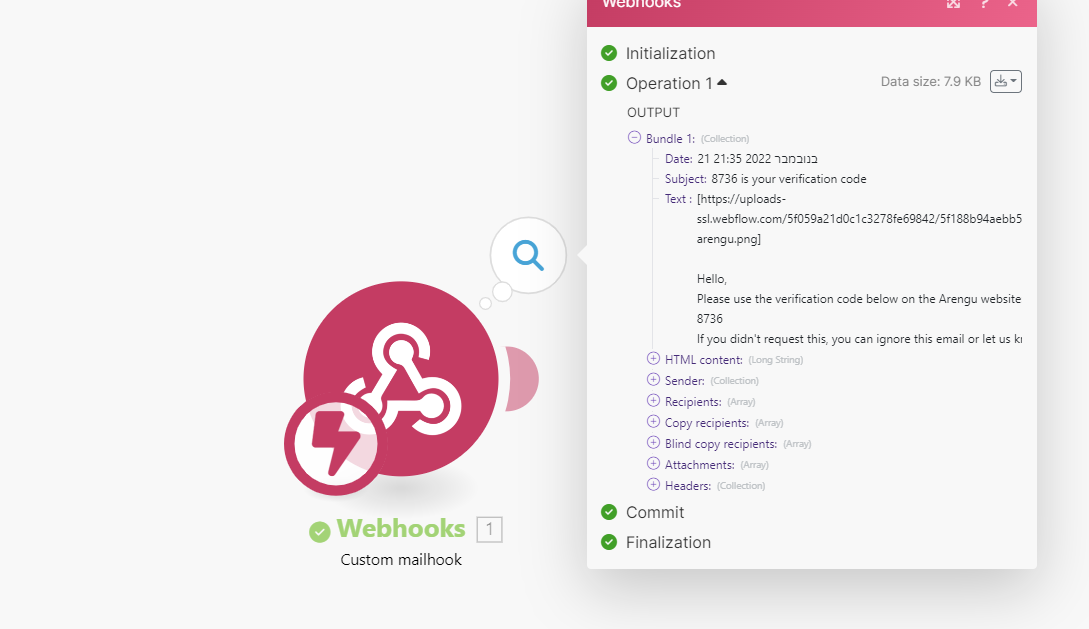1089x629 pixels.
Task: Expand the HTML content field
Action: (653, 358)
